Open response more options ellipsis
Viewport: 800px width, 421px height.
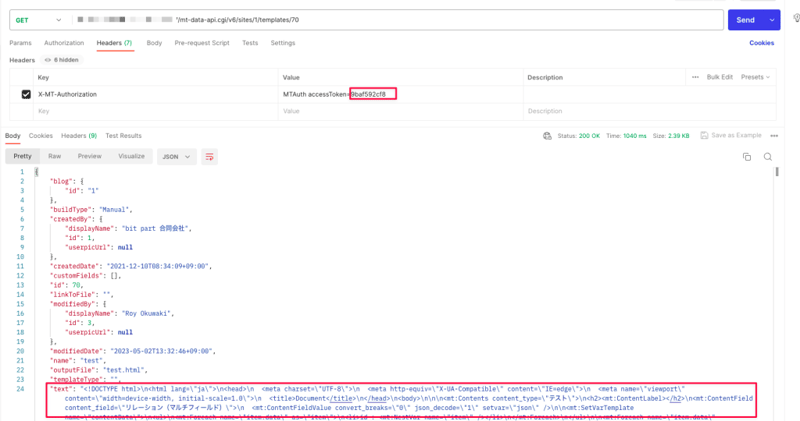[x=774, y=135]
